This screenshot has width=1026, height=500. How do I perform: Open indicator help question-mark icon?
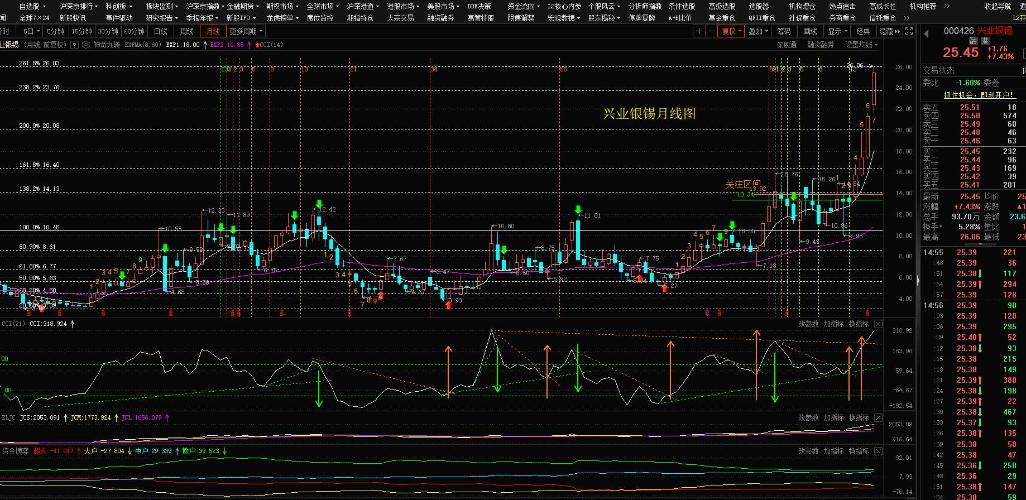point(75,45)
